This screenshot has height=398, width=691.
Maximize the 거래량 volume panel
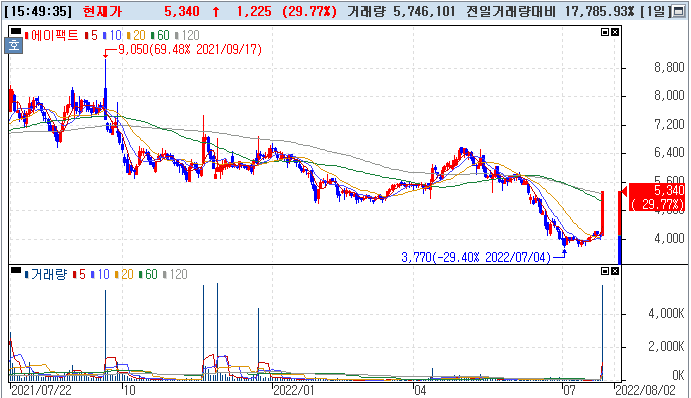coord(605,271)
